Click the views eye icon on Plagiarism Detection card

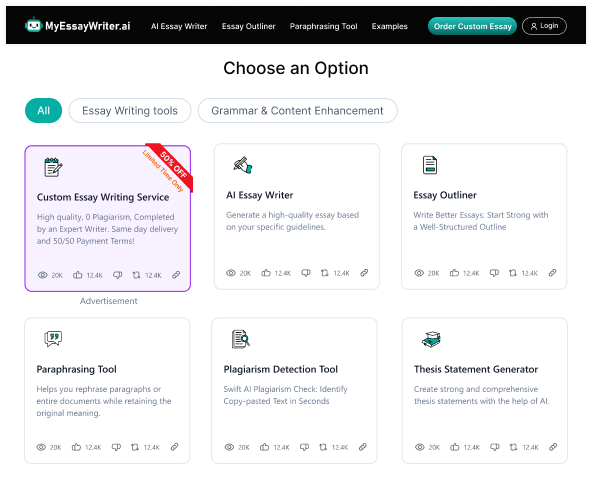pyautogui.click(x=229, y=447)
